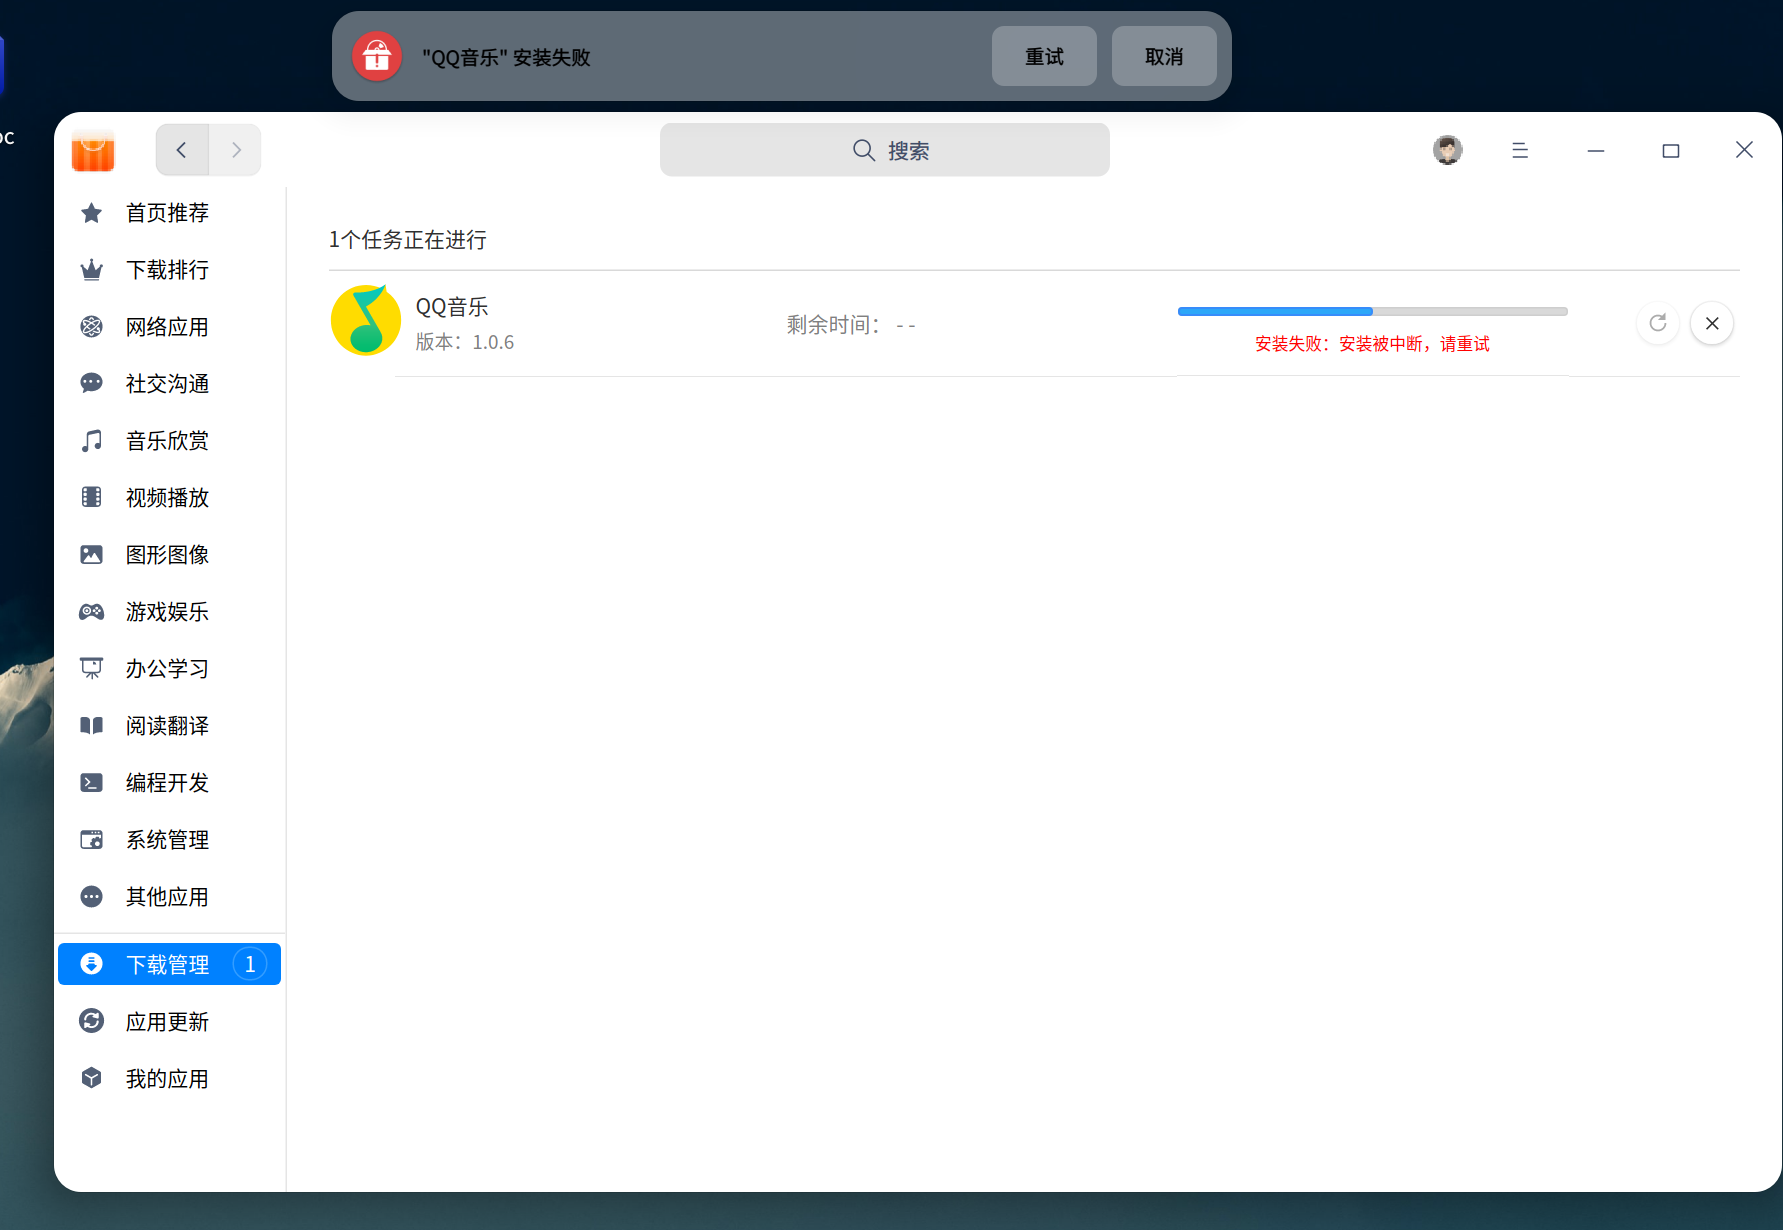Select 其他应用 in sidebar
The height and width of the screenshot is (1230, 1783).
(x=170, y=897)
